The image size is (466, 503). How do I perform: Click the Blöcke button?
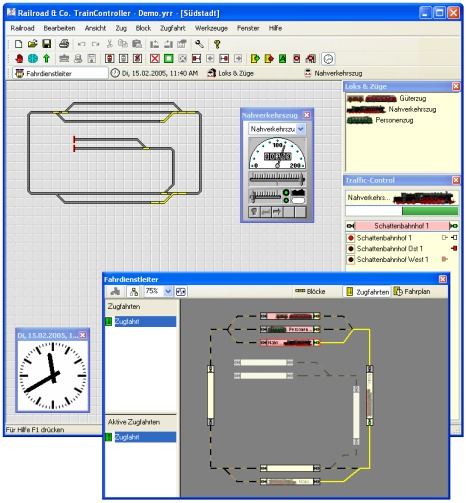click(310, 291)
